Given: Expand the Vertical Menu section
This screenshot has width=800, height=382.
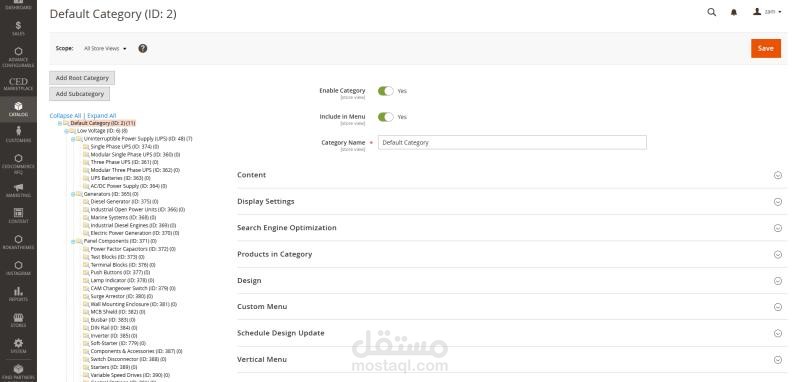Looking at the screenshot, I should (x=512, y=360).
